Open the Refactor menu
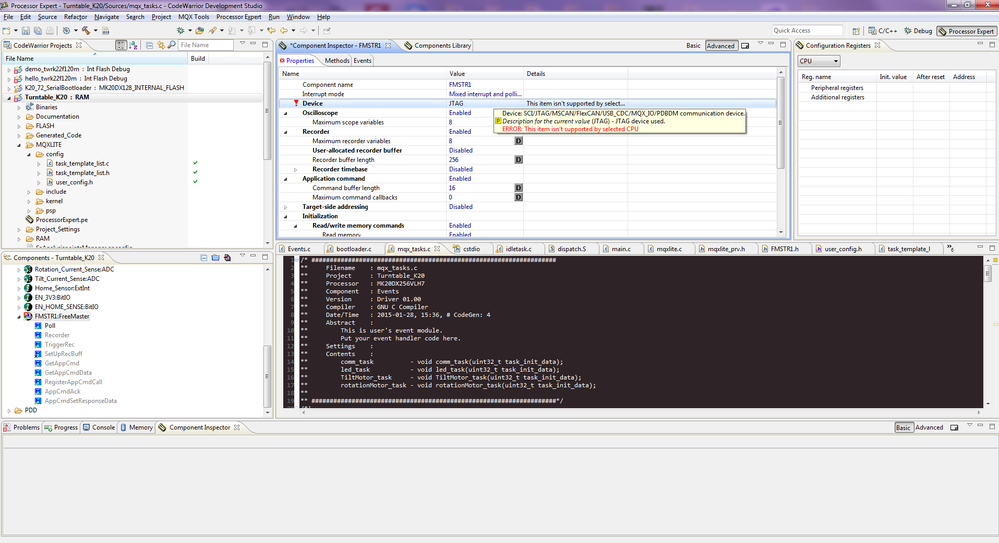The width and height of the screenshot is (999, 543). pos(75,17)
